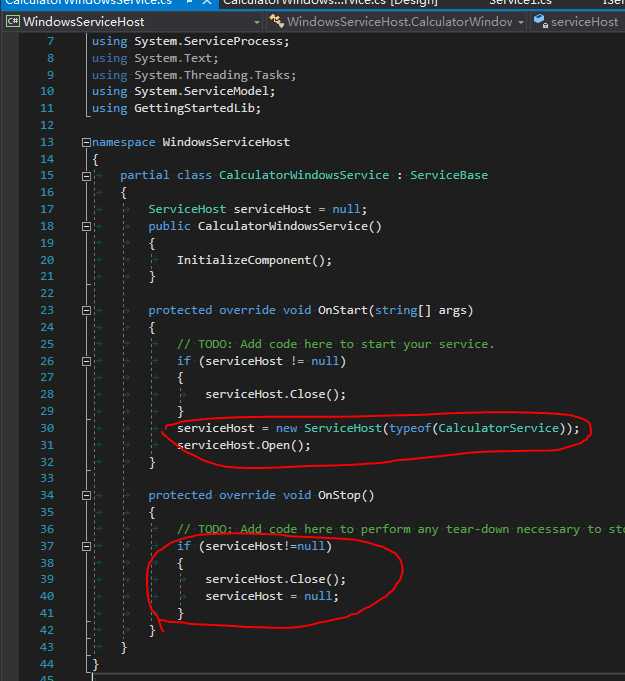The image size is (625, 681).
Task: Click the C# project icon in navigation bar
Action: coord(13,21)
